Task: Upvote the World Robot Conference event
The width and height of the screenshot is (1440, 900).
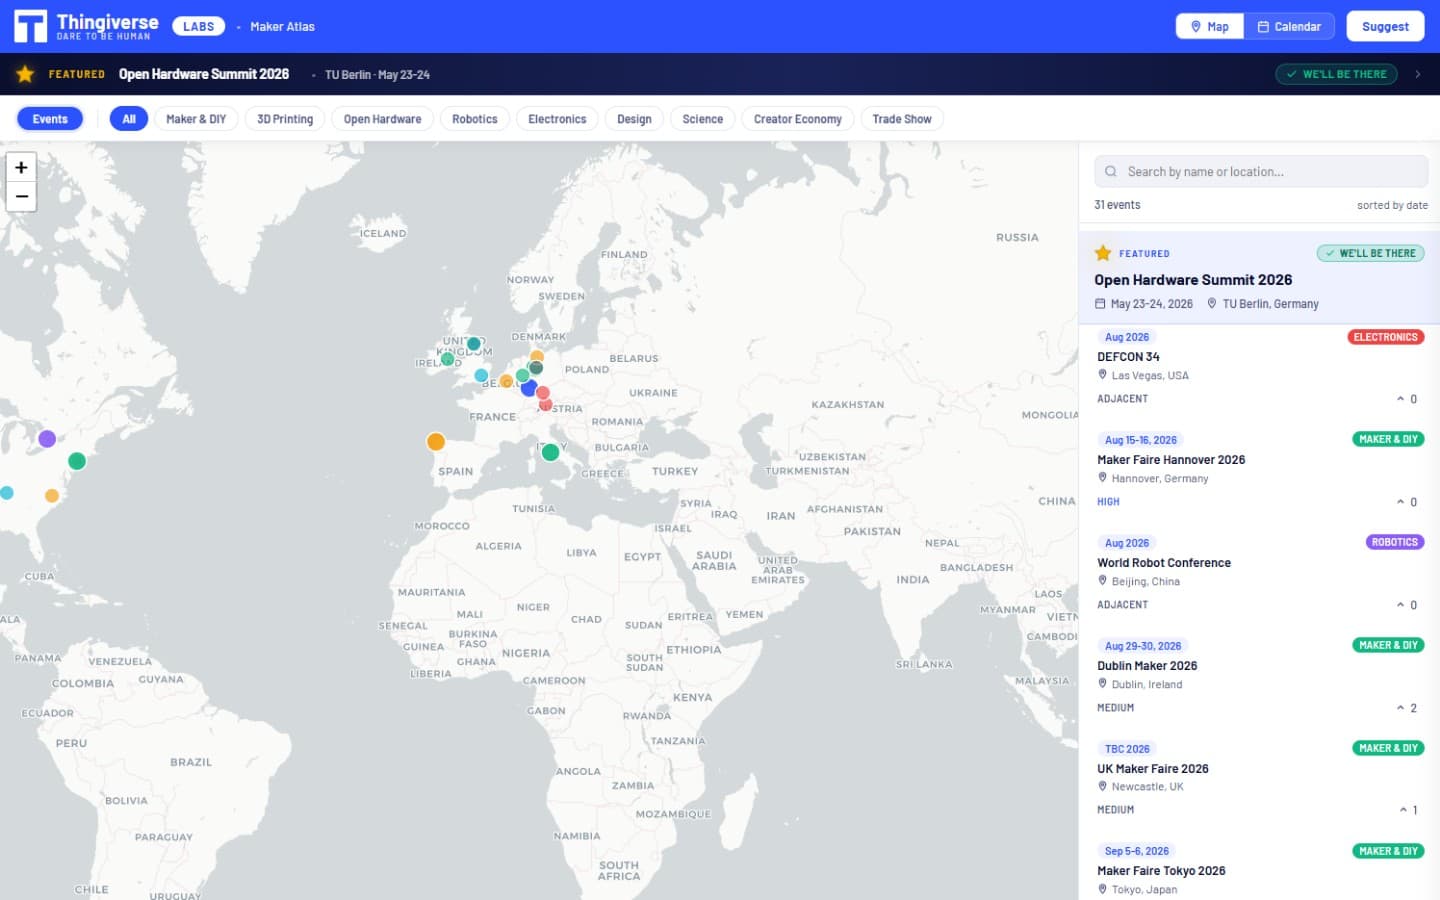Action: (1407, 605)
